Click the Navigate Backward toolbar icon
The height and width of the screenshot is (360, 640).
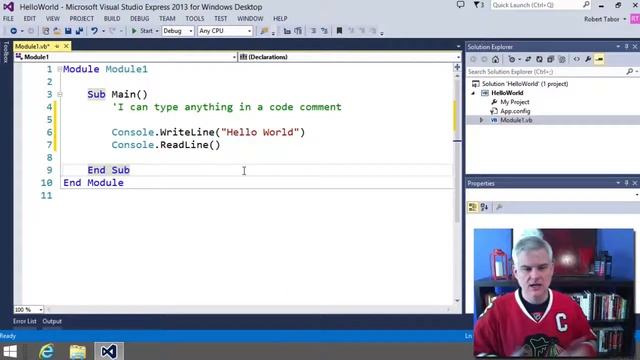click(x=13, y=31)
